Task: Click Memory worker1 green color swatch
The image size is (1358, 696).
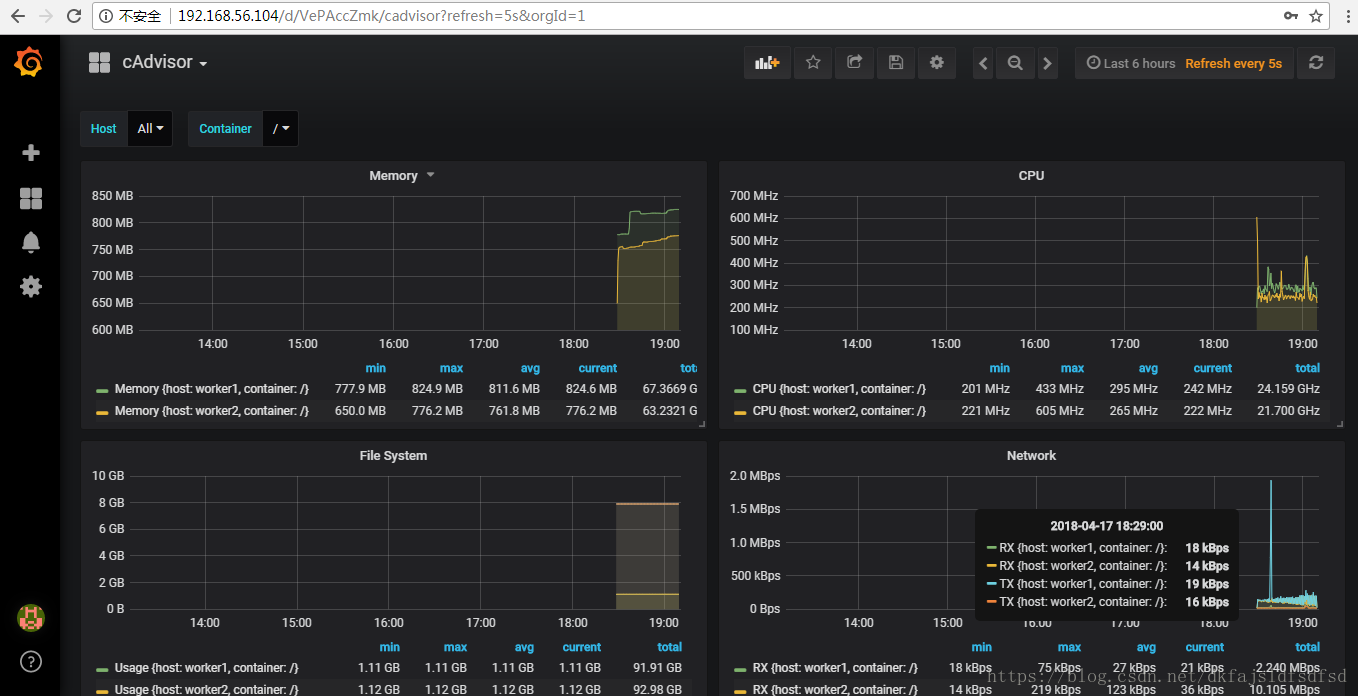Action: 102,390
